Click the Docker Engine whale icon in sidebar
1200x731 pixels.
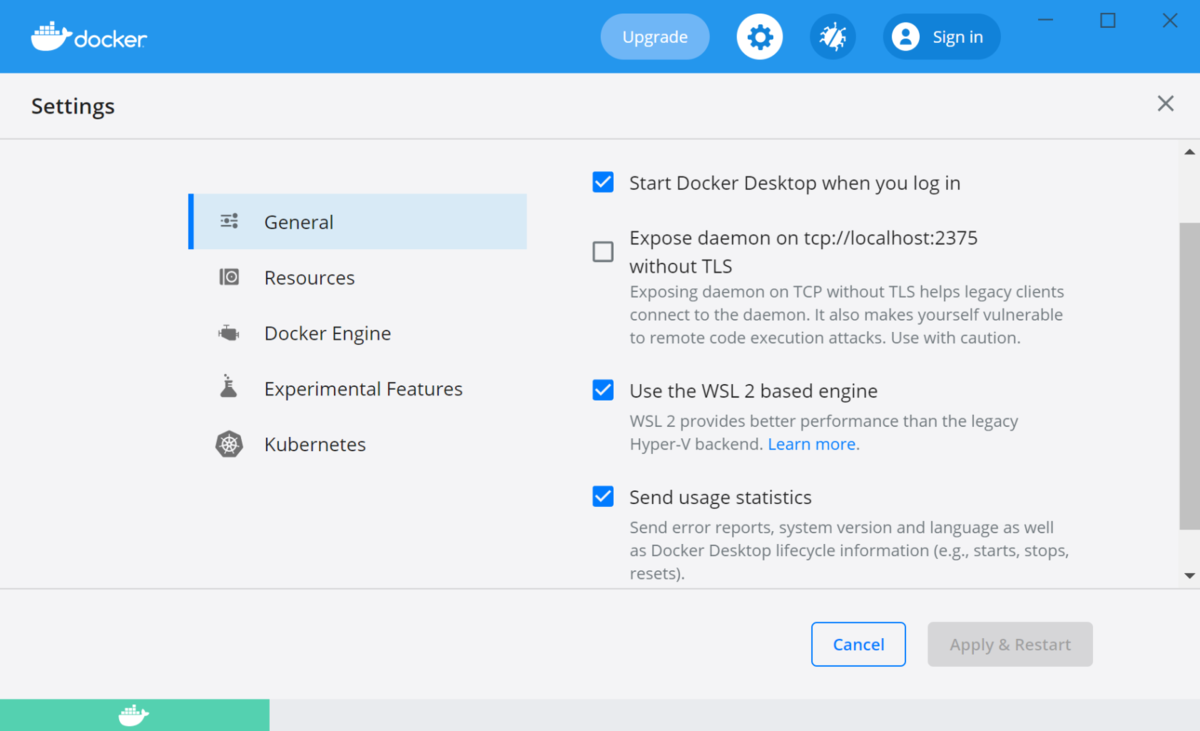[229, 333]
